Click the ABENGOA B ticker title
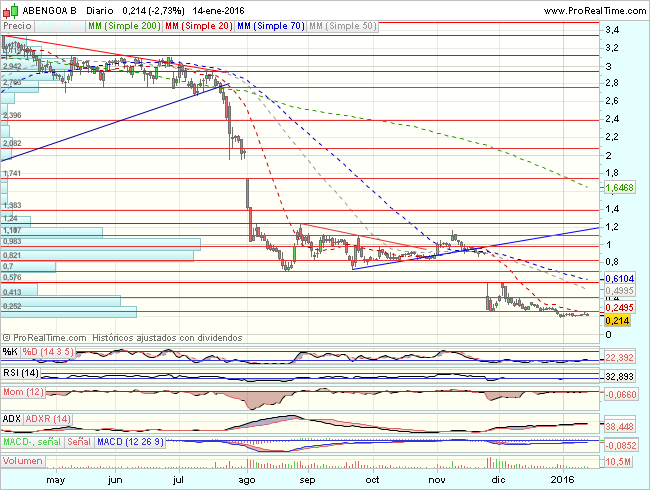This screenshot has width=650, height=490. [49, 11]
